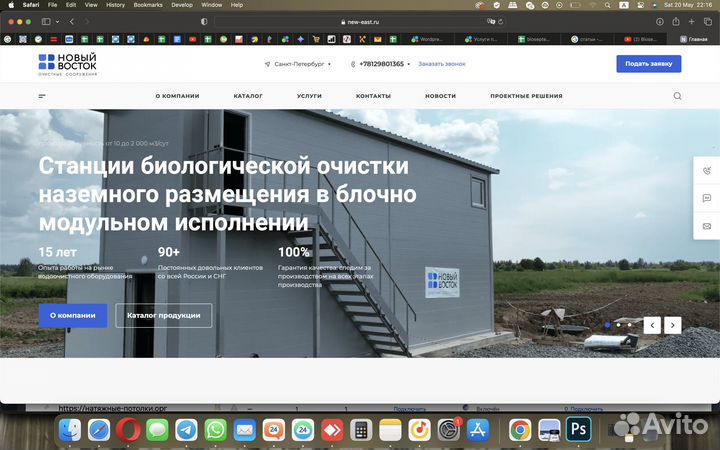Screen dimensions: 720x450
Task: Click the Подать заявку button
Action: pos(648,64)
